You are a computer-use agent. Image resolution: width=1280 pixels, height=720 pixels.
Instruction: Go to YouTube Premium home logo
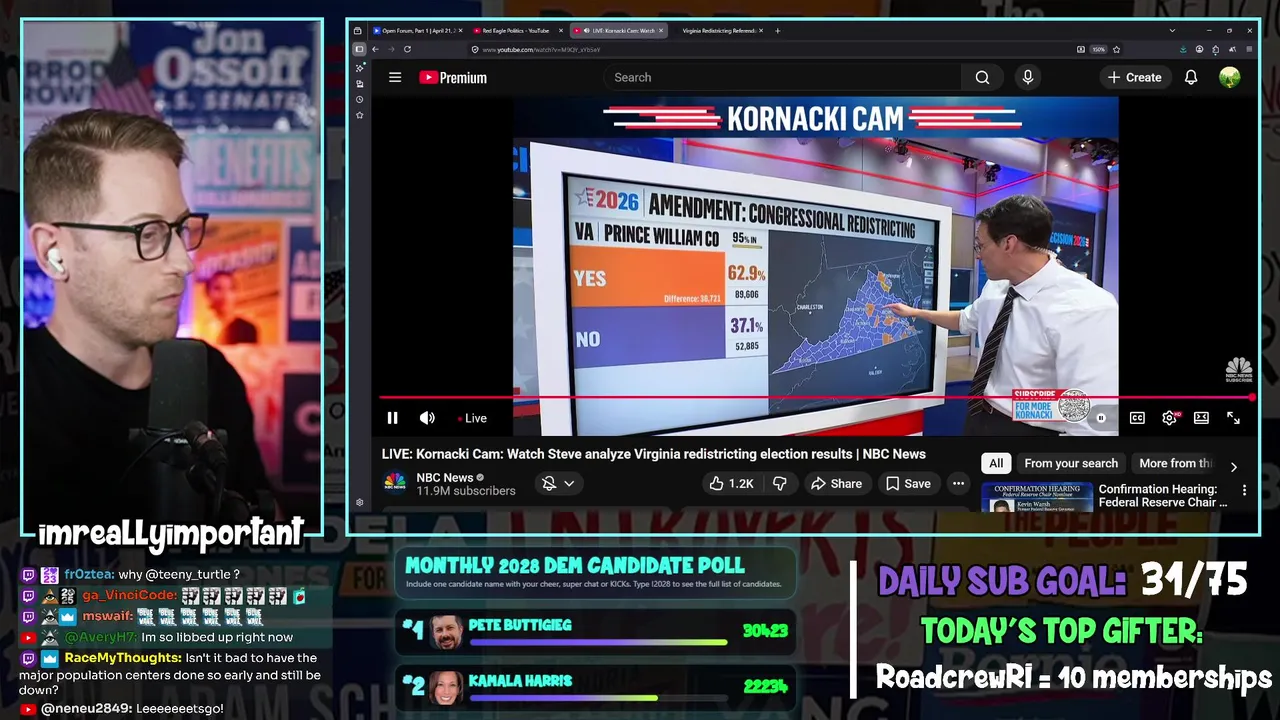pyautogui.click(x=453, y=77)
